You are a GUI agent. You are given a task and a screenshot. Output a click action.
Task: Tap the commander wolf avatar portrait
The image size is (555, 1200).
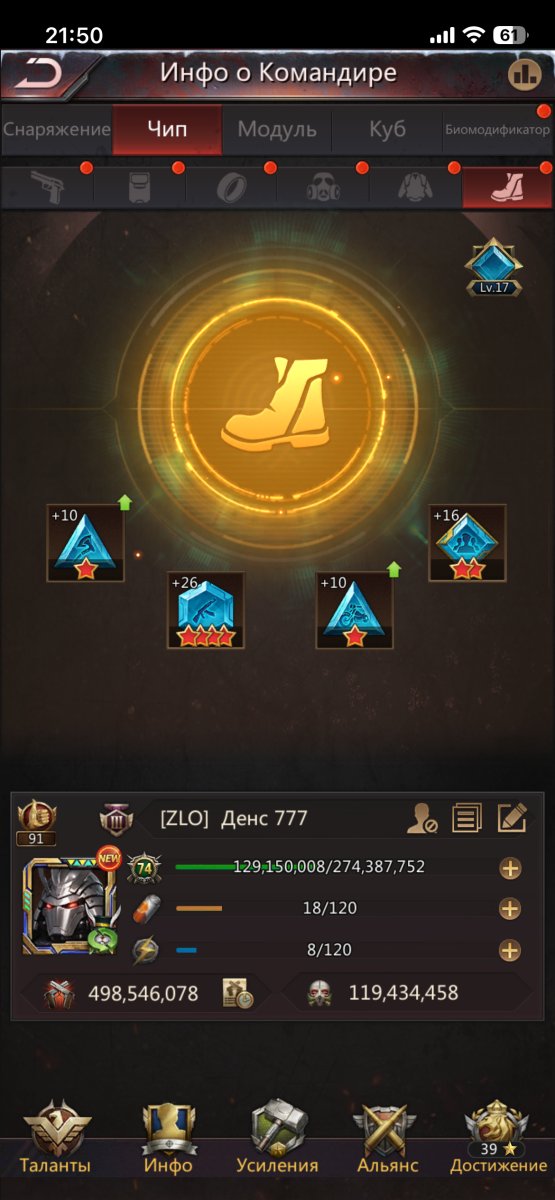[x=63, y=905]
